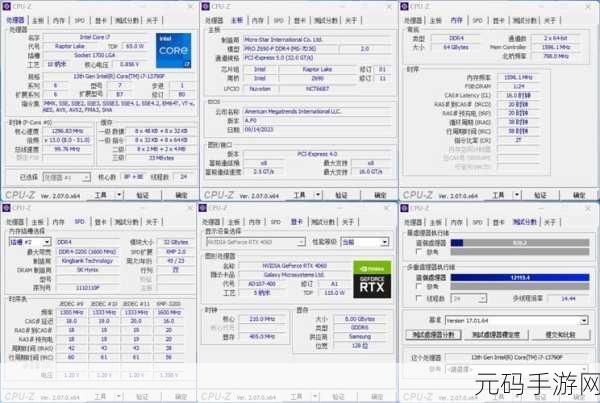The width and height of the screenshot is (600, 403).
Task: Click the 测试处理器稳定度 button
Action: 496,334
